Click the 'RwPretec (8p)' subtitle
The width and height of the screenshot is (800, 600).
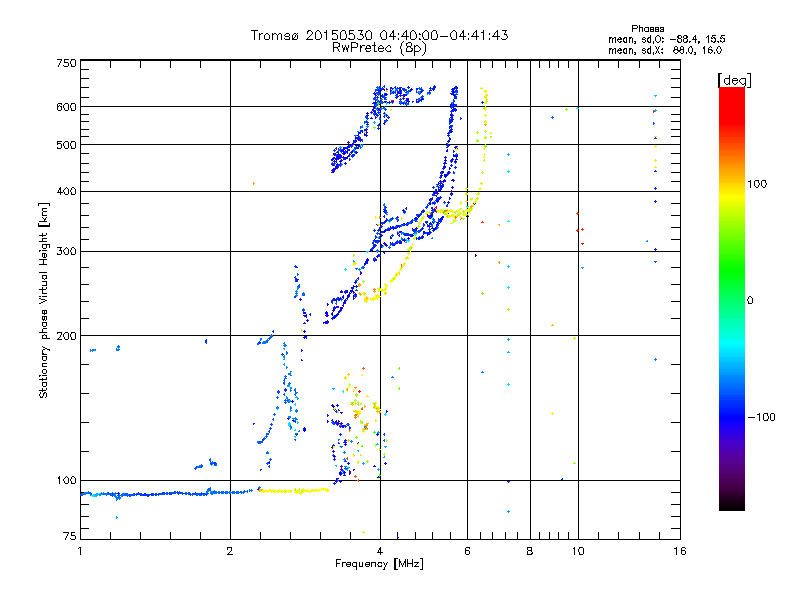point(379,48)
